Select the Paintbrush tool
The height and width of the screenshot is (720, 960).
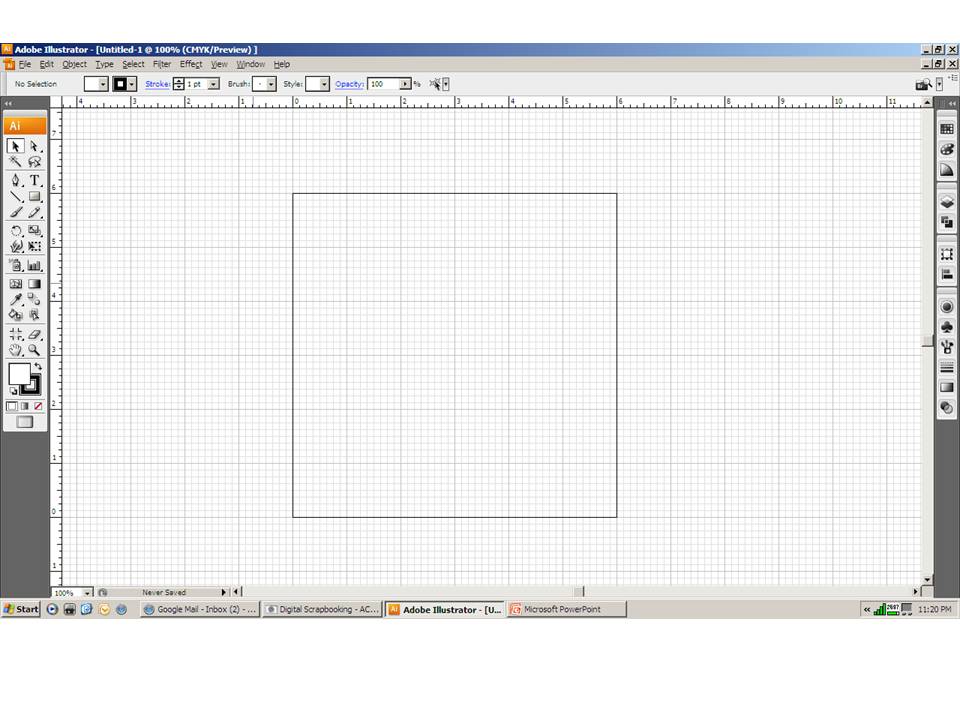16,212
